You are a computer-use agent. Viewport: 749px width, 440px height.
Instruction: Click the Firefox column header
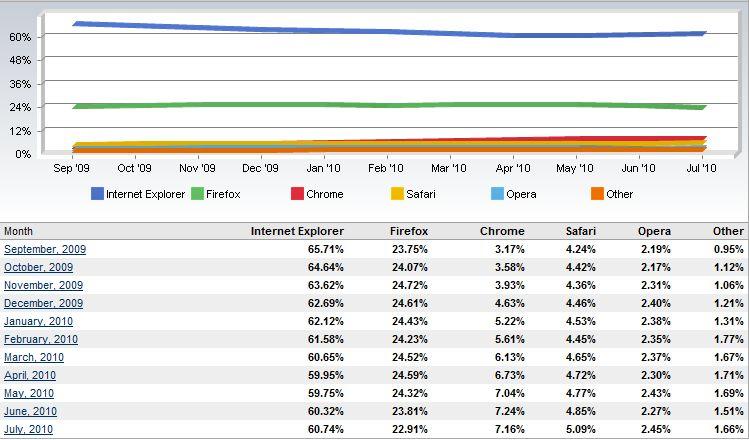click(x=409, y=231)
